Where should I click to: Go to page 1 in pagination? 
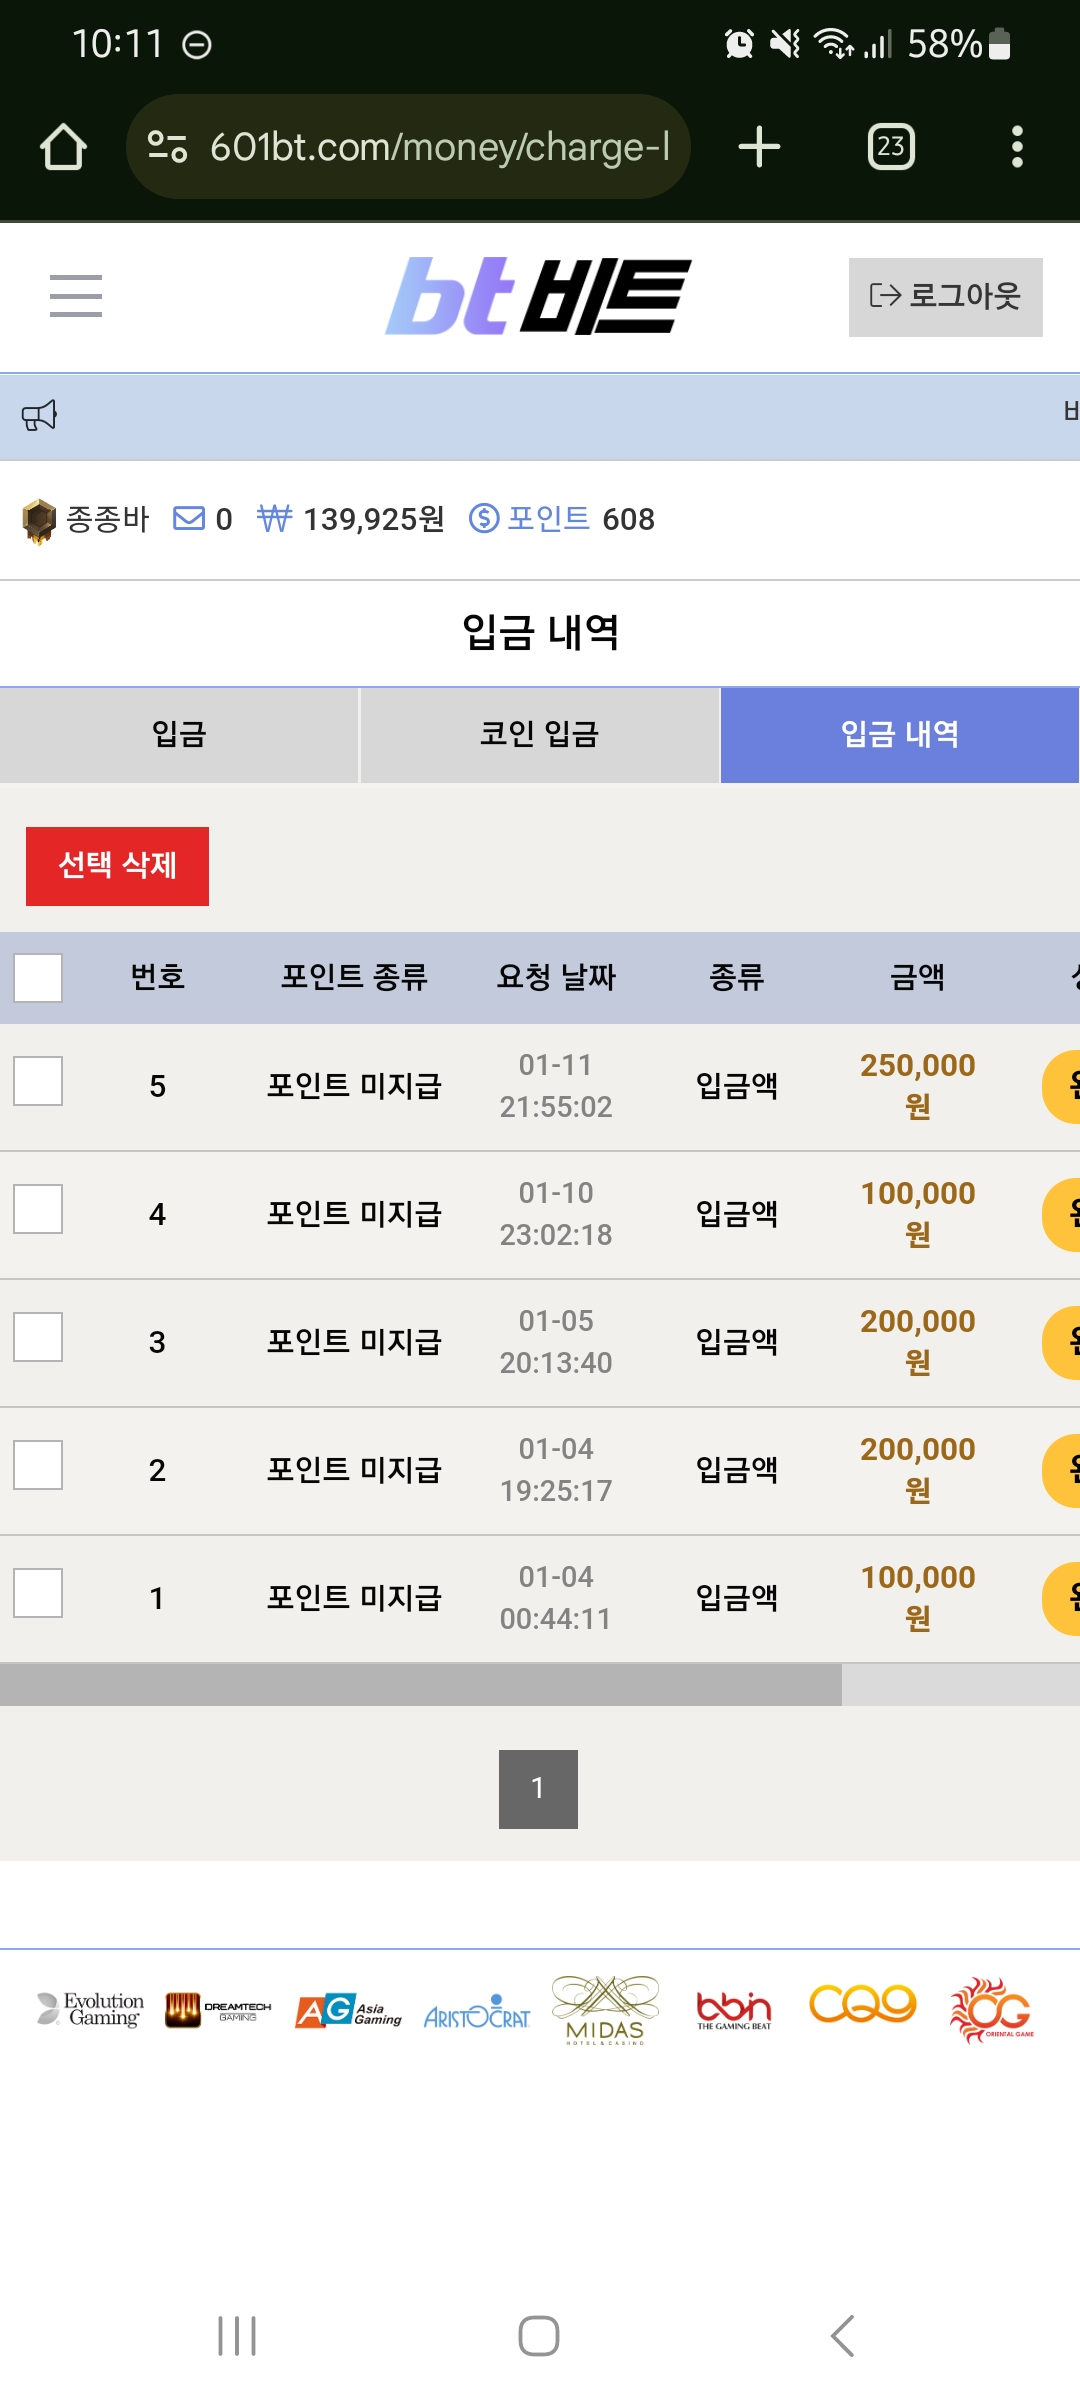pyautogui.click(x=538, y=1789)
